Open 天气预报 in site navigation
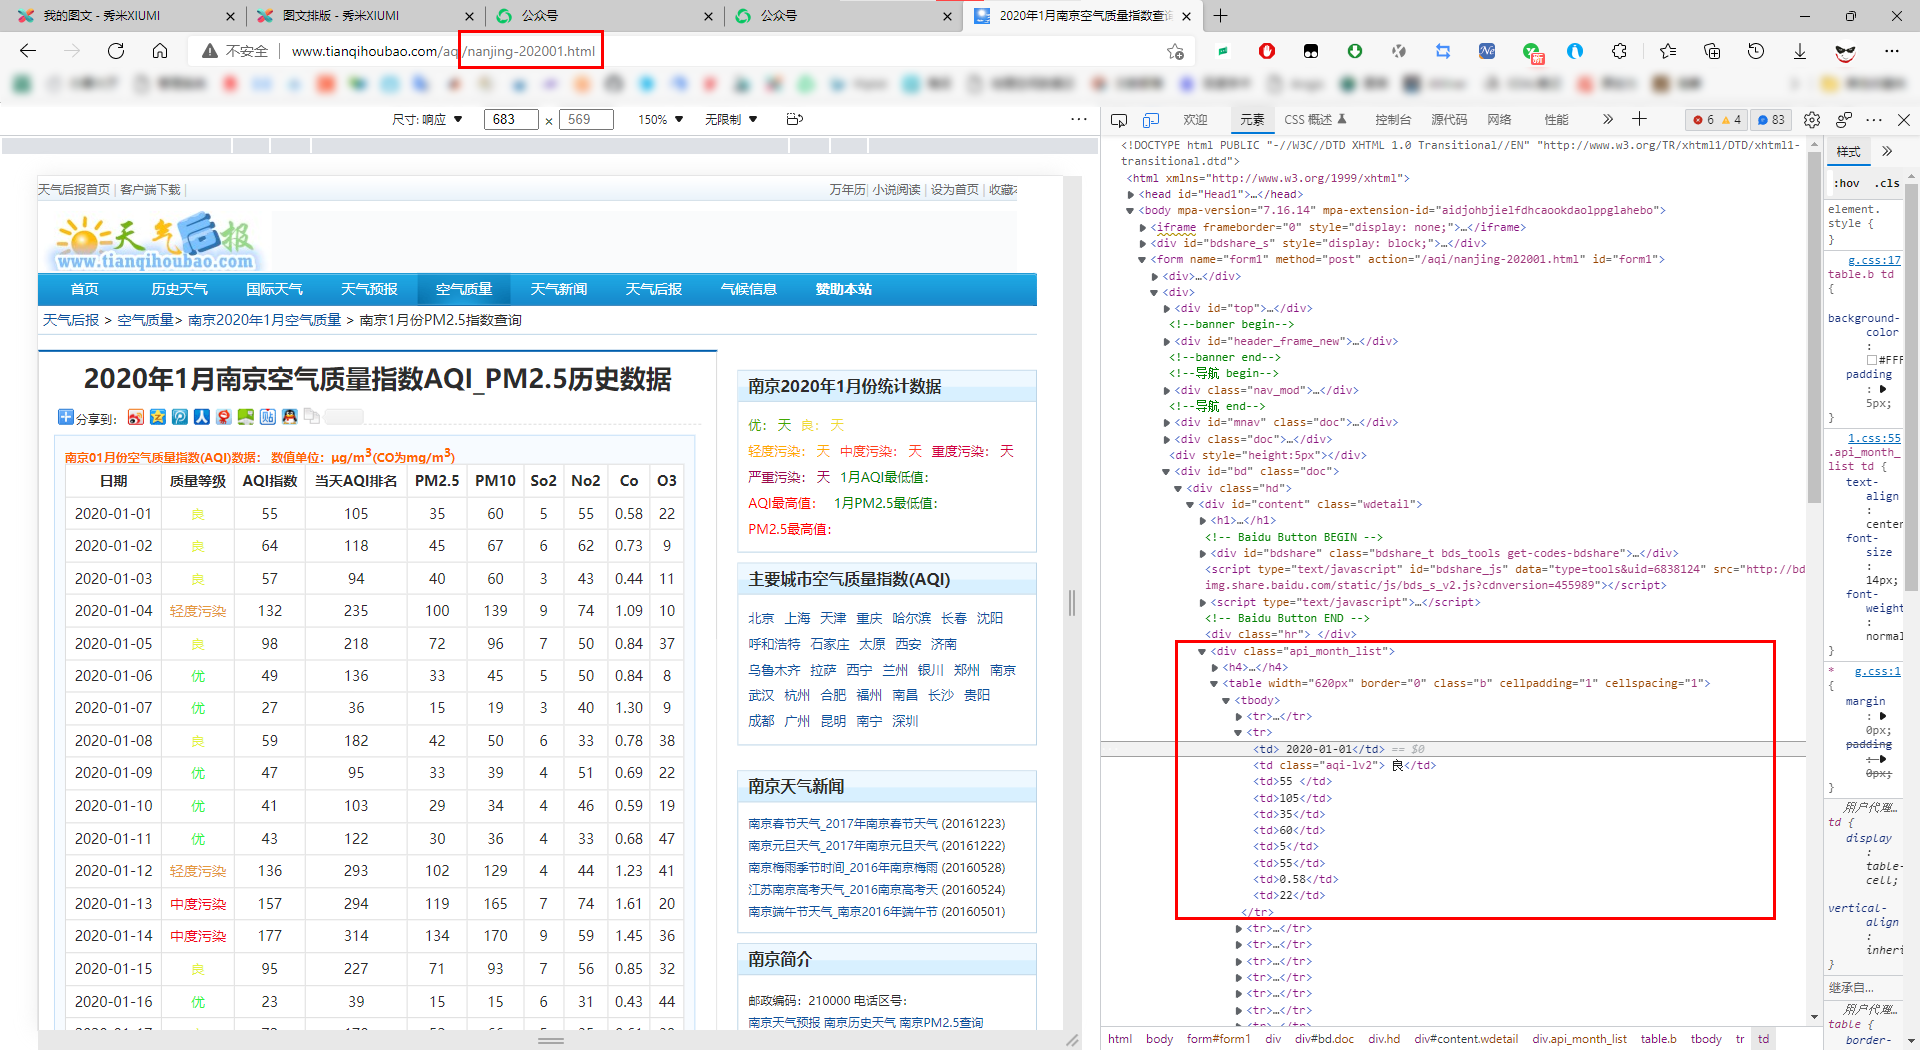 pyautogui.click(x=369, y=289)
